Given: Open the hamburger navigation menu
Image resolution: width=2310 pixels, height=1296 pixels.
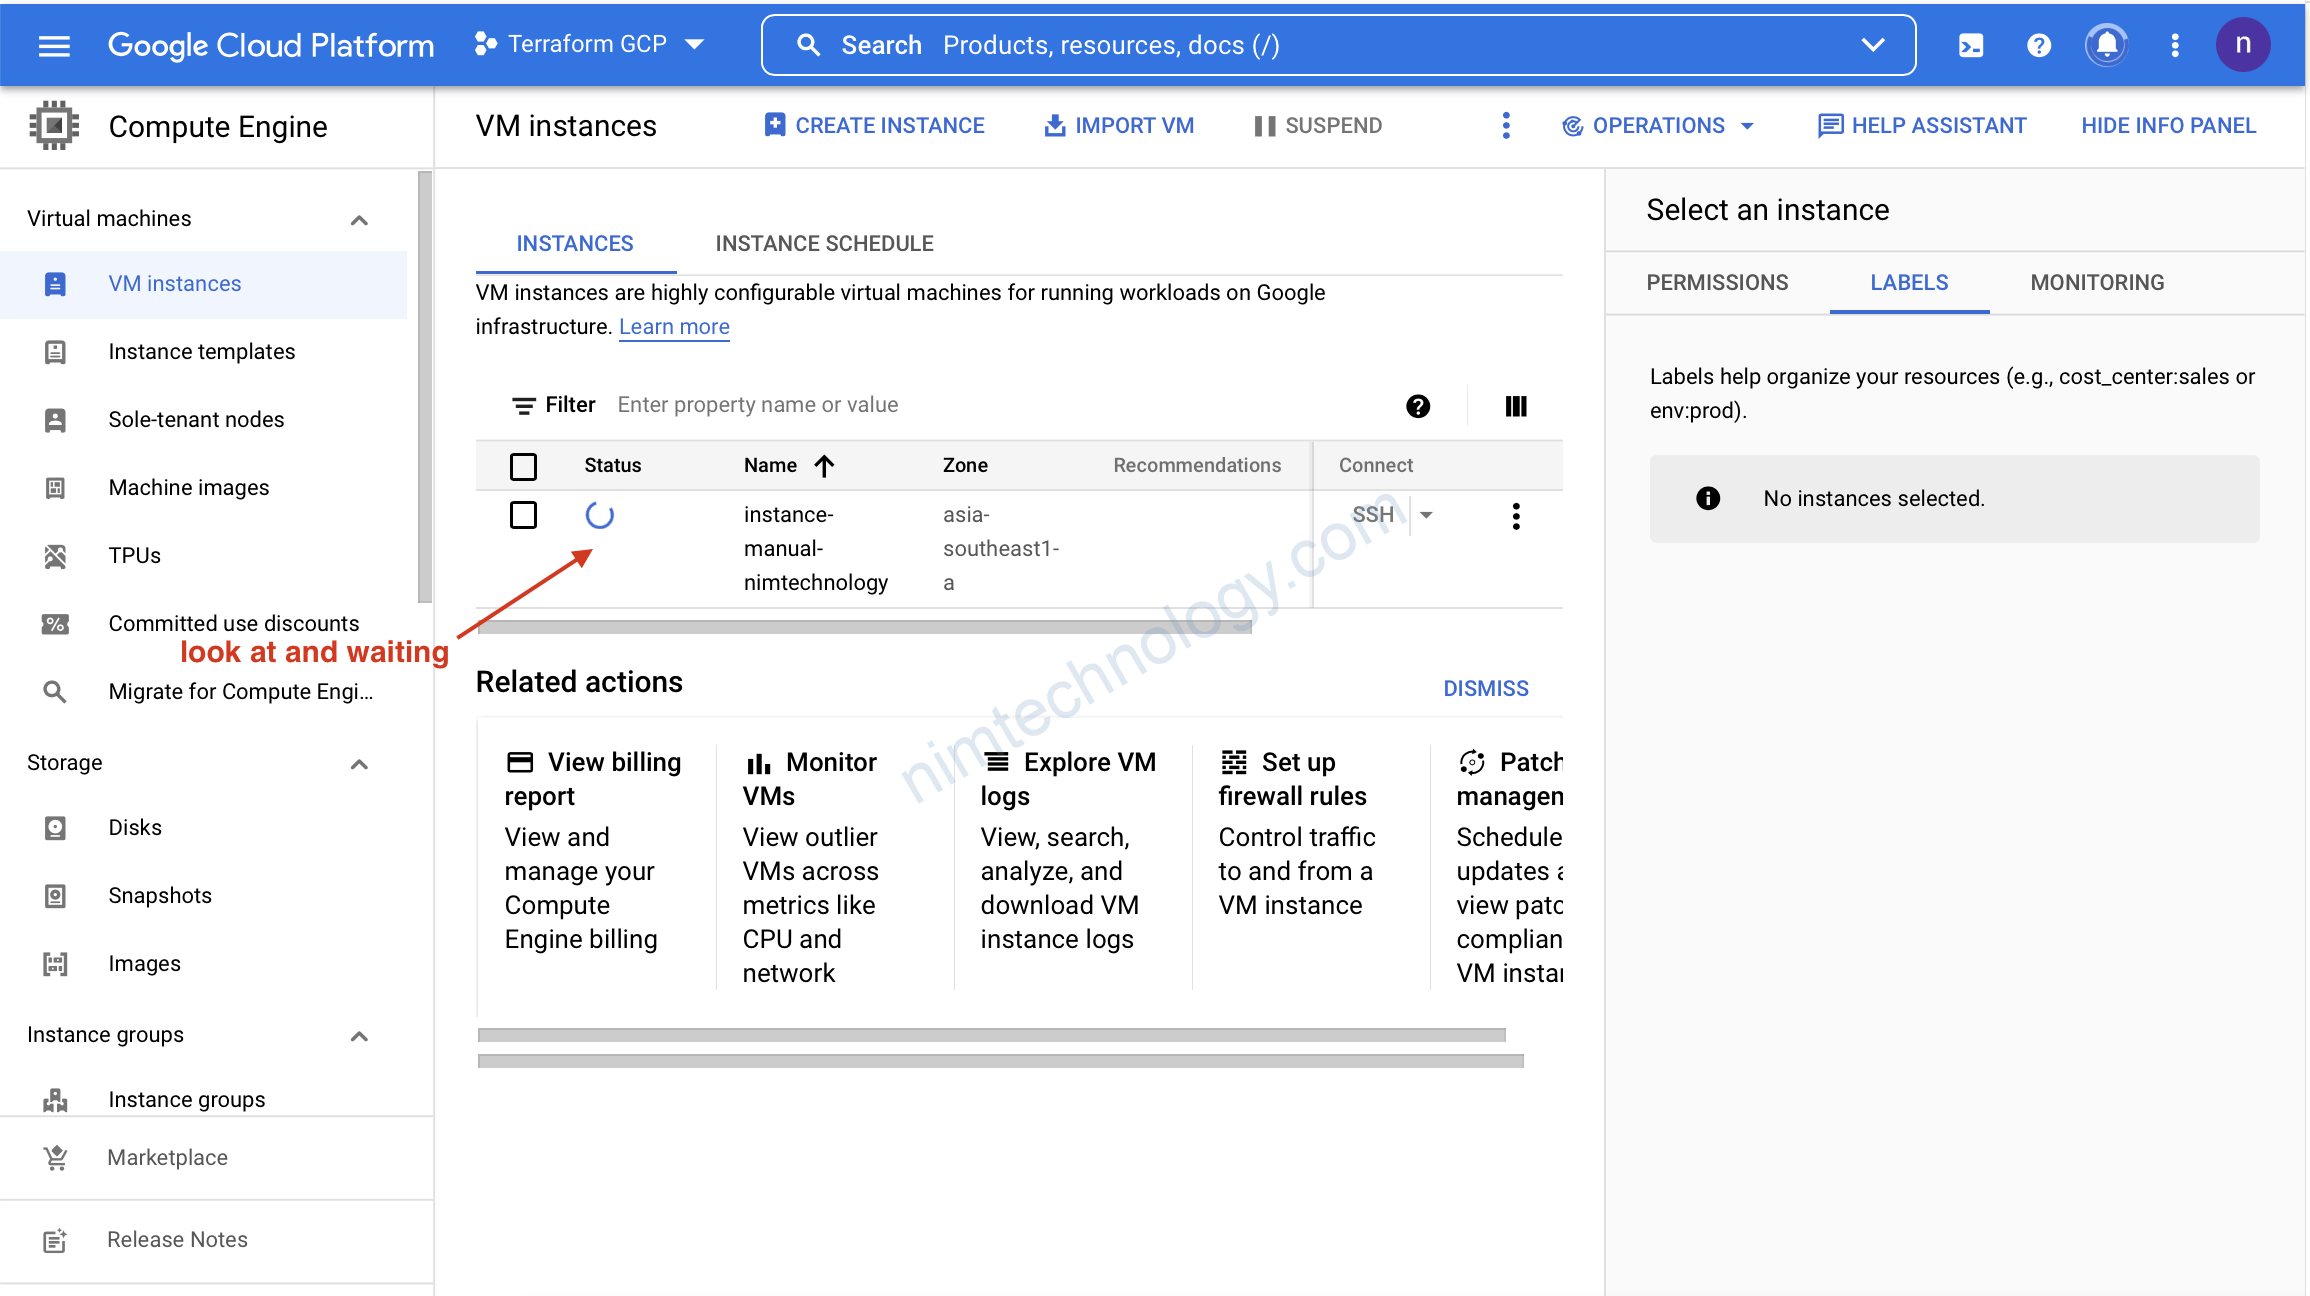Looking at the screenshot, I should coord(54,45).
